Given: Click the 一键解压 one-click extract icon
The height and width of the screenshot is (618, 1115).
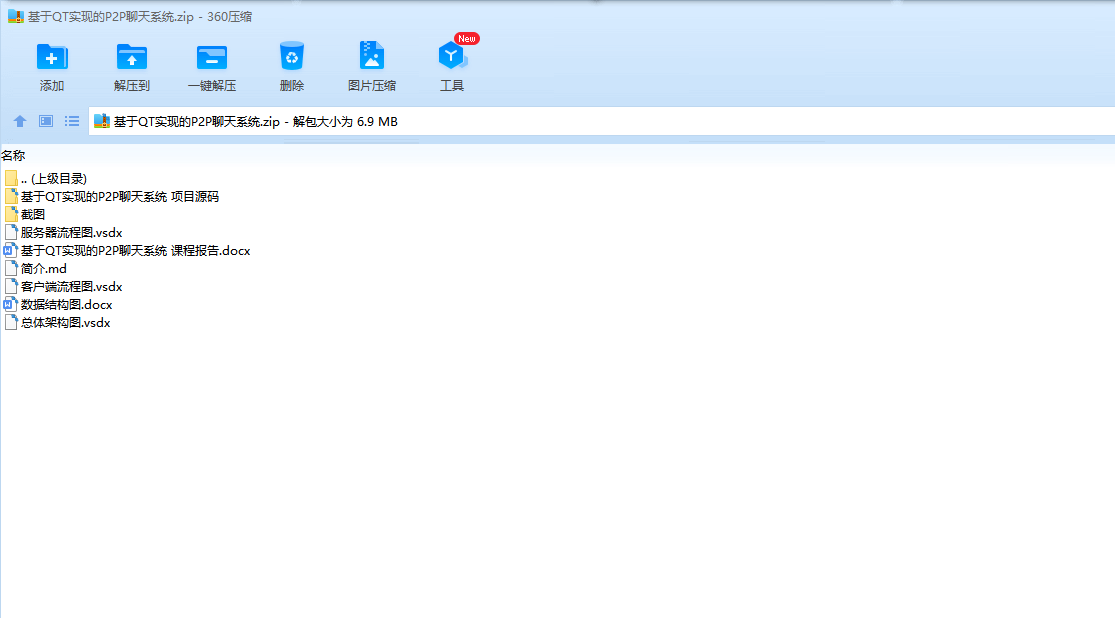Looking at the screenshot, I should pos(211,57).
